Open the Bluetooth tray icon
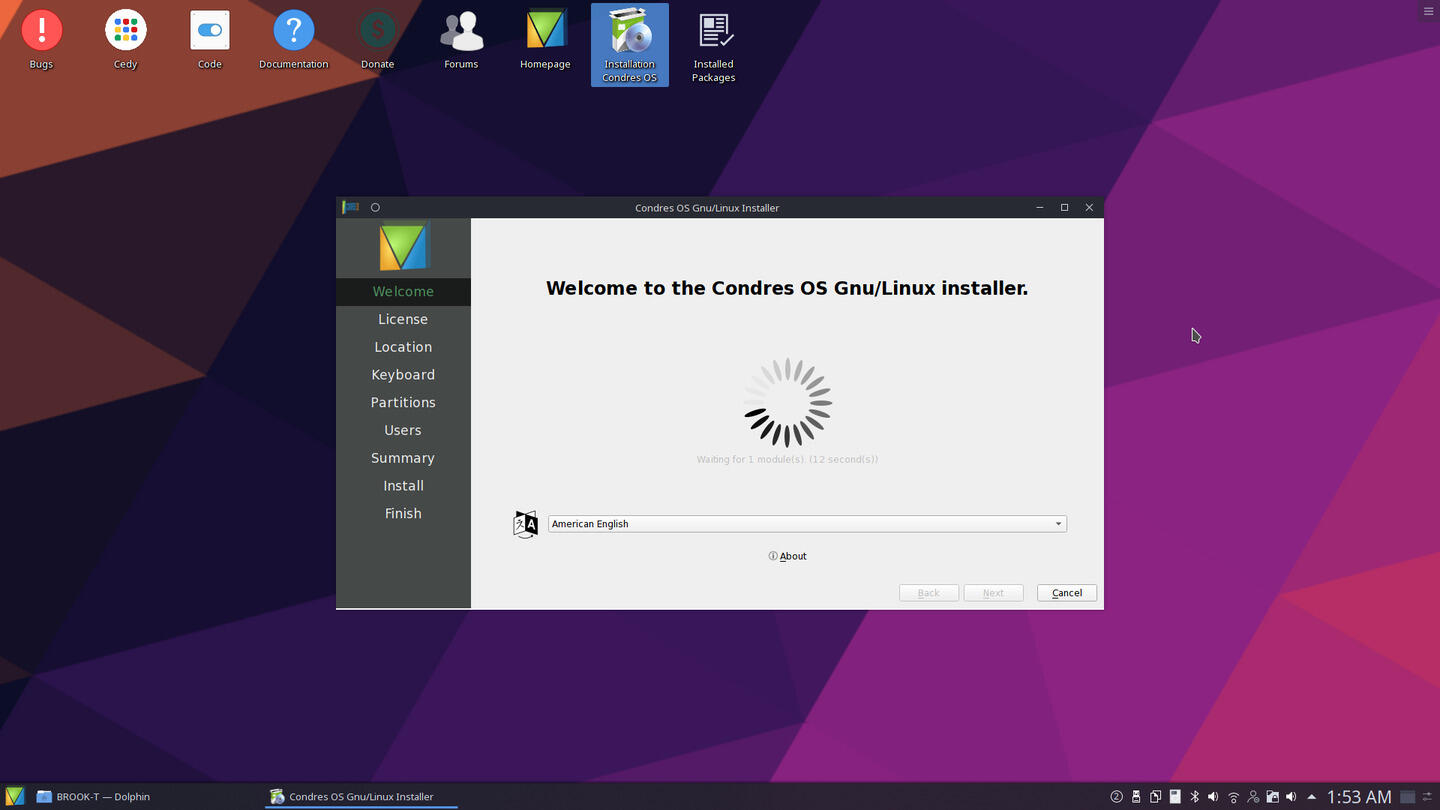 (1194, 797)
